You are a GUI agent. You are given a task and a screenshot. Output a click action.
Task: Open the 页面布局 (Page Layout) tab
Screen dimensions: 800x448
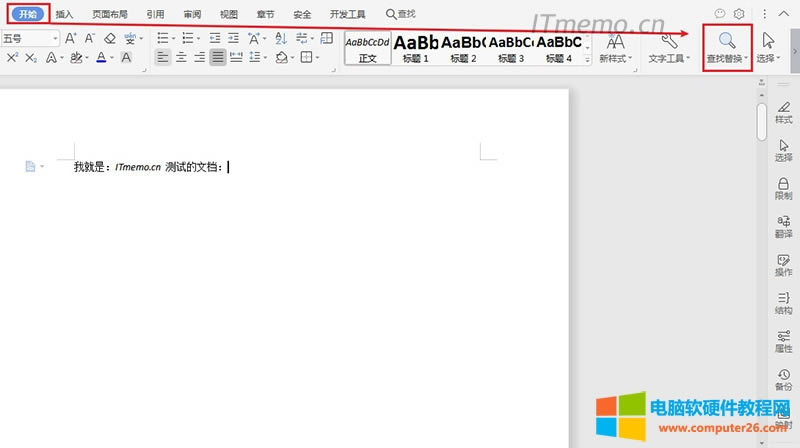(110, 15)
